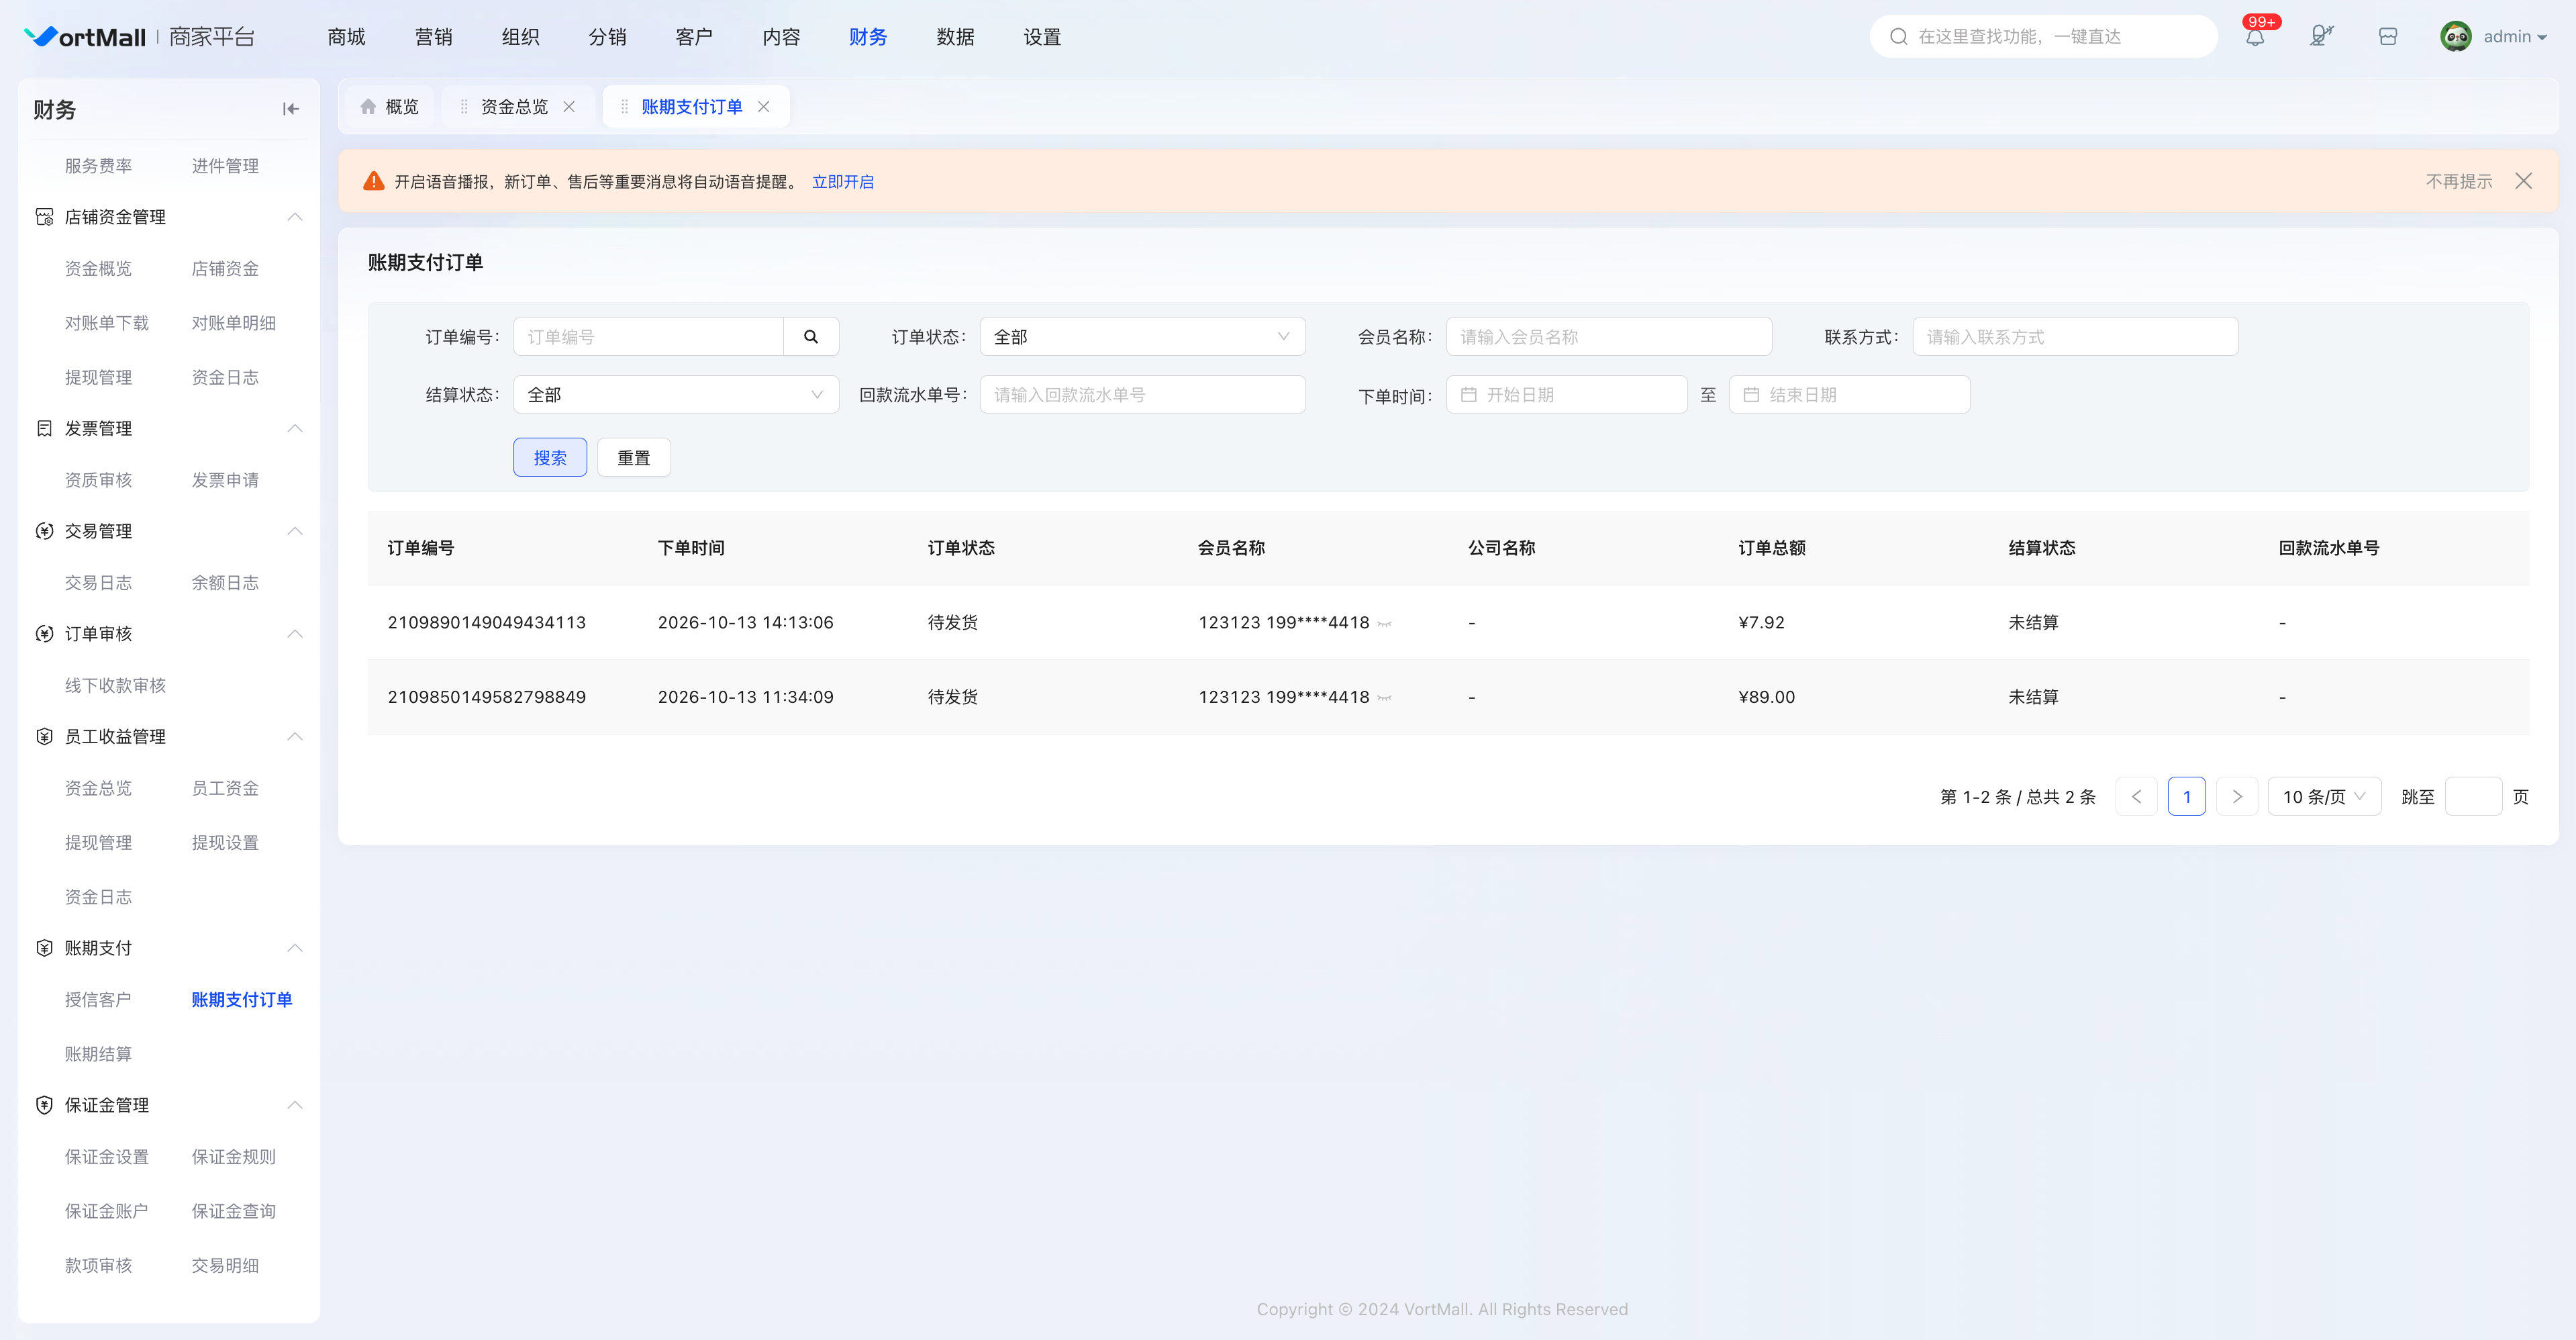Click the admin avatar icon

(2456, 37)
